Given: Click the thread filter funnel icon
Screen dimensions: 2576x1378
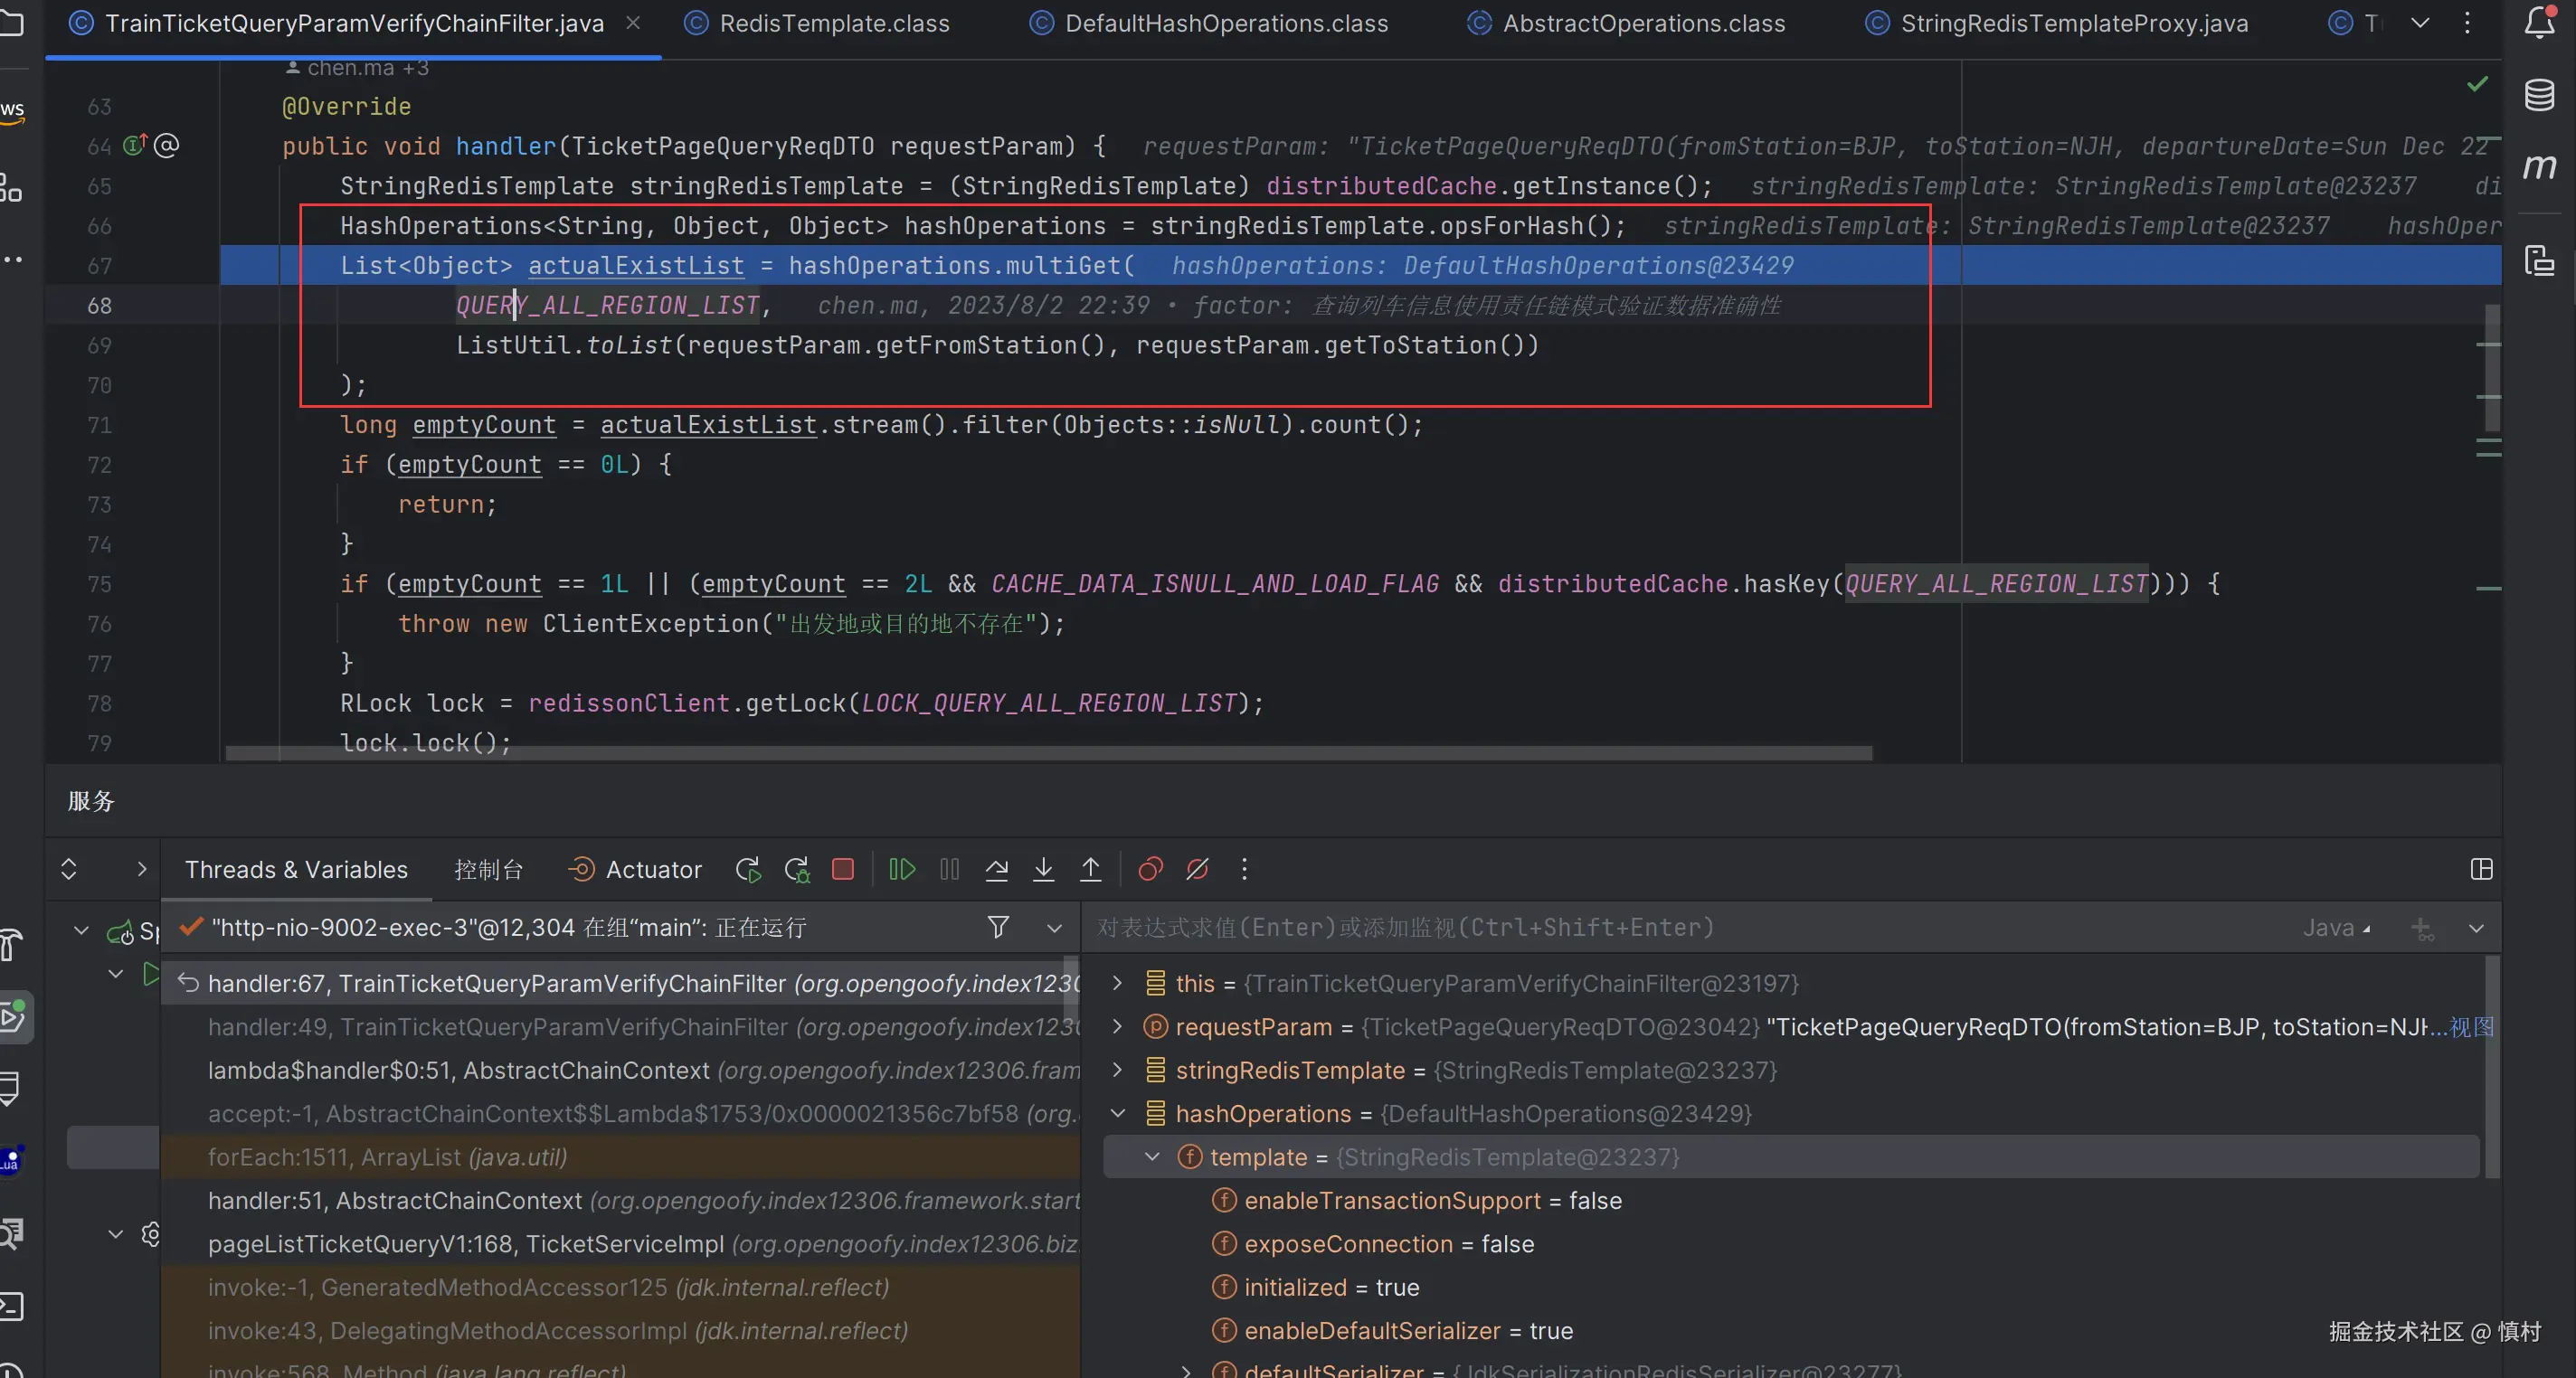Looking at the screenshot, I should [x=997, y=927].
